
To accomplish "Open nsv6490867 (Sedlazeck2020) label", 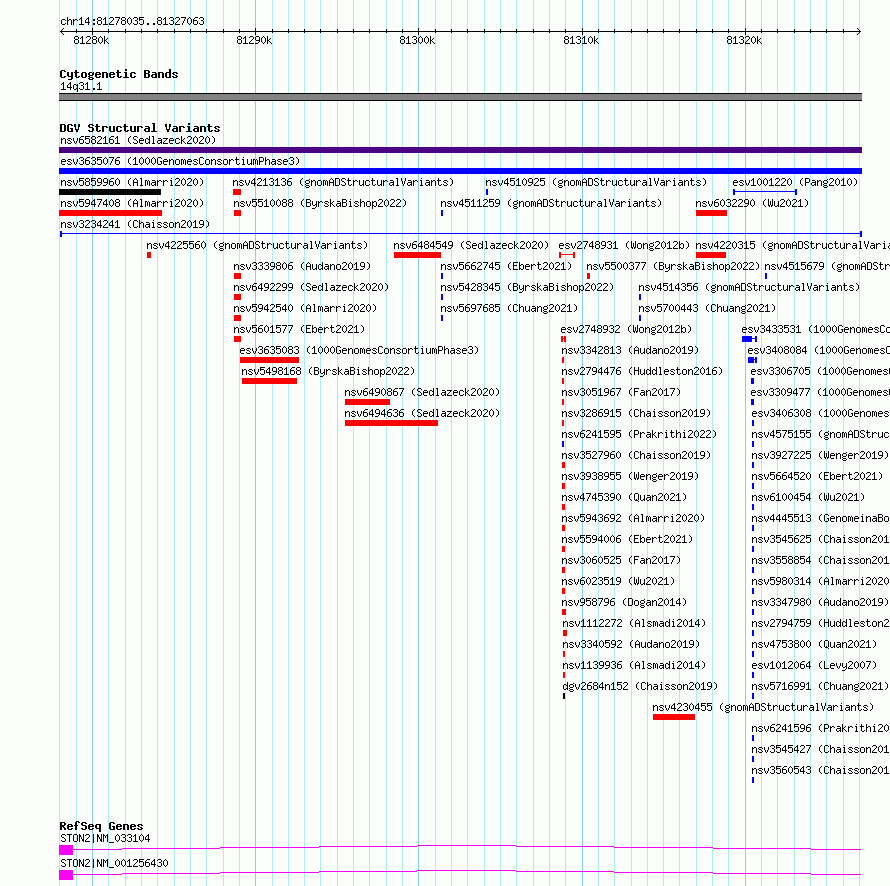I will (x=422, y=392).
